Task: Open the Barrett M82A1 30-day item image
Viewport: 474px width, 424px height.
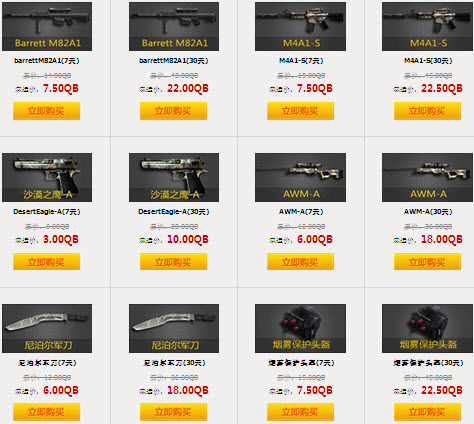Action: pos(174,26)
